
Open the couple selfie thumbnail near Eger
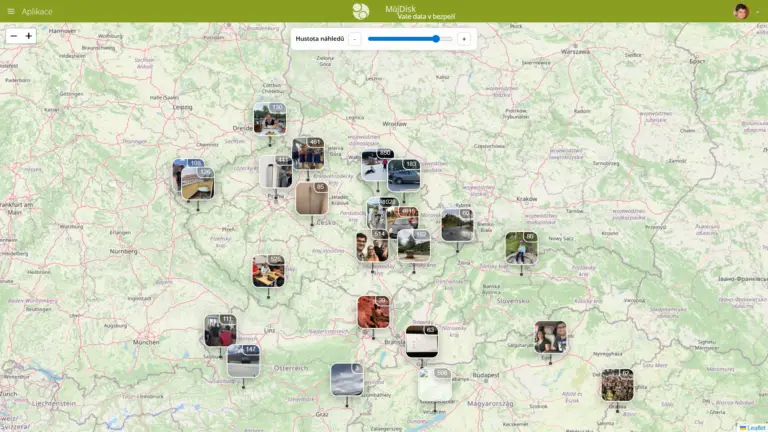tap(551, 337)
